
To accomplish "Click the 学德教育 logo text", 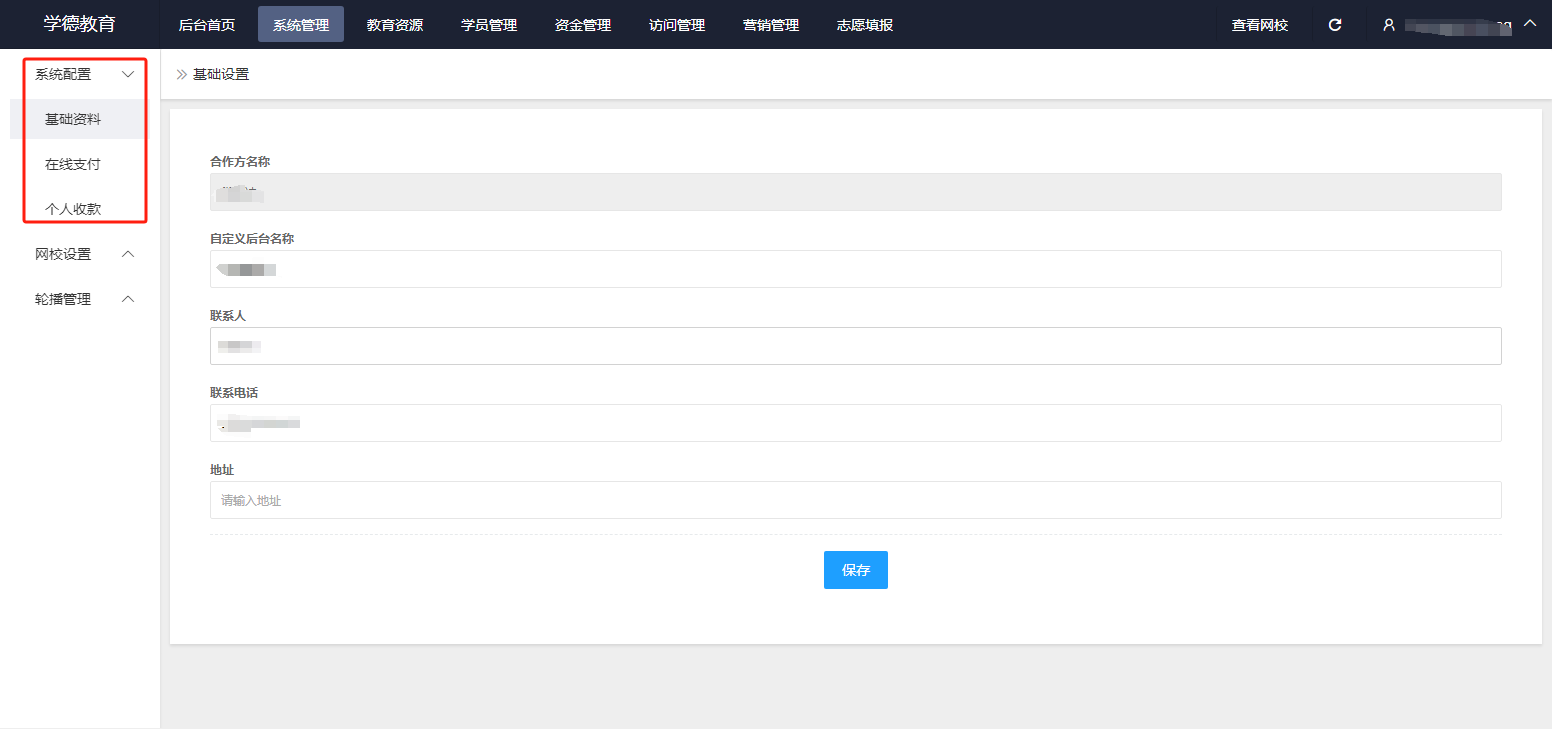I will [x=80, y=24].
